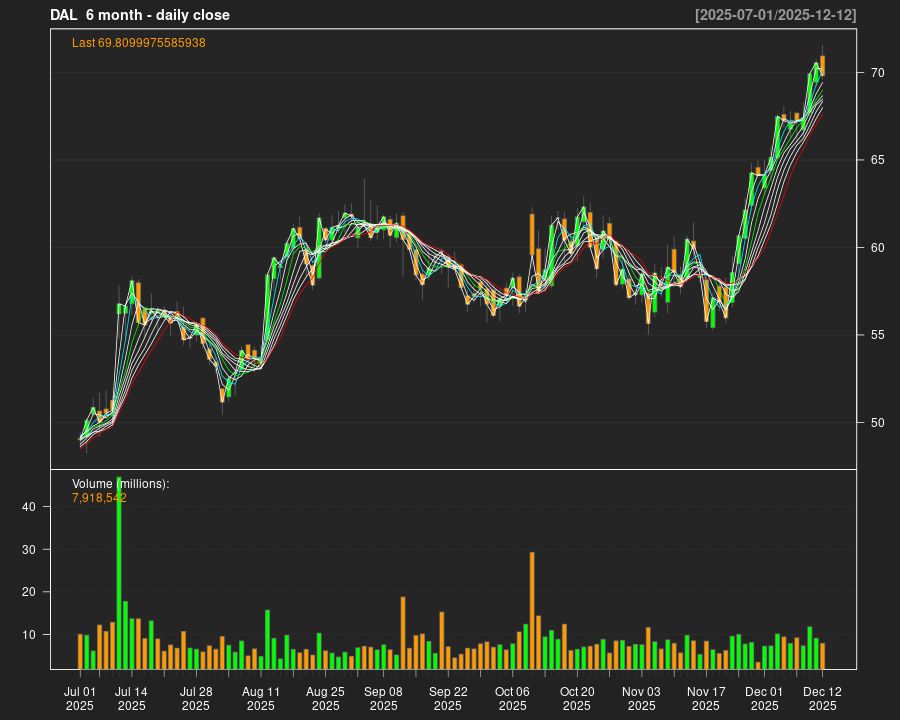Select the tallest green volume bar in July
Viewport: 900px width, 720px height.
click(x=119, y=573)
